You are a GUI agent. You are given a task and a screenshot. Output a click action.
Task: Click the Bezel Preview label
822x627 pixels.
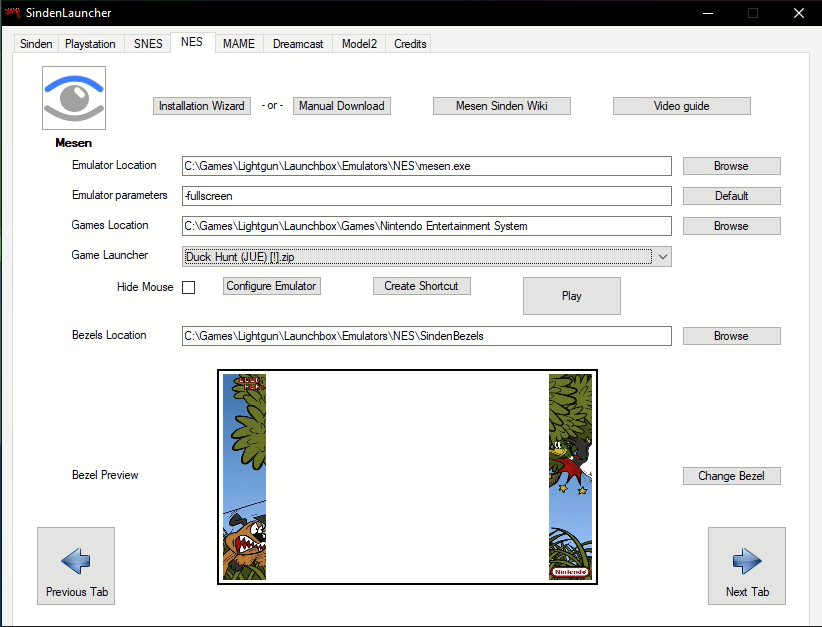pyautogui.click(x=105, y=475)
